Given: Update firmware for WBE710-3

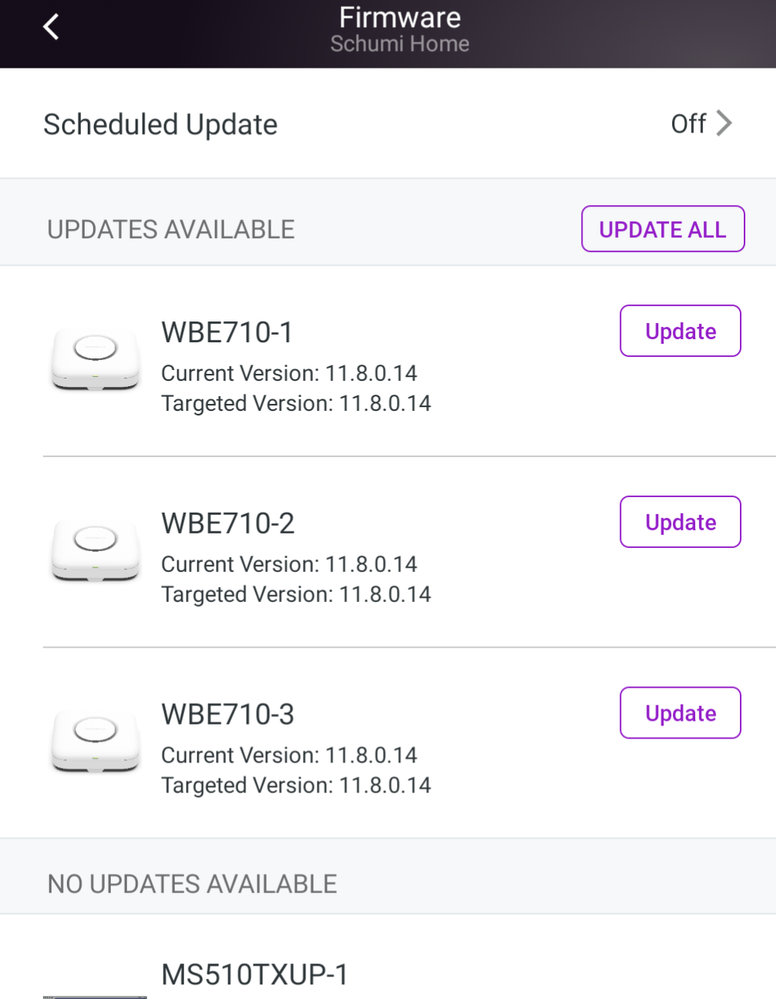Looking at the screenshot, I should (x=680, y=713).
